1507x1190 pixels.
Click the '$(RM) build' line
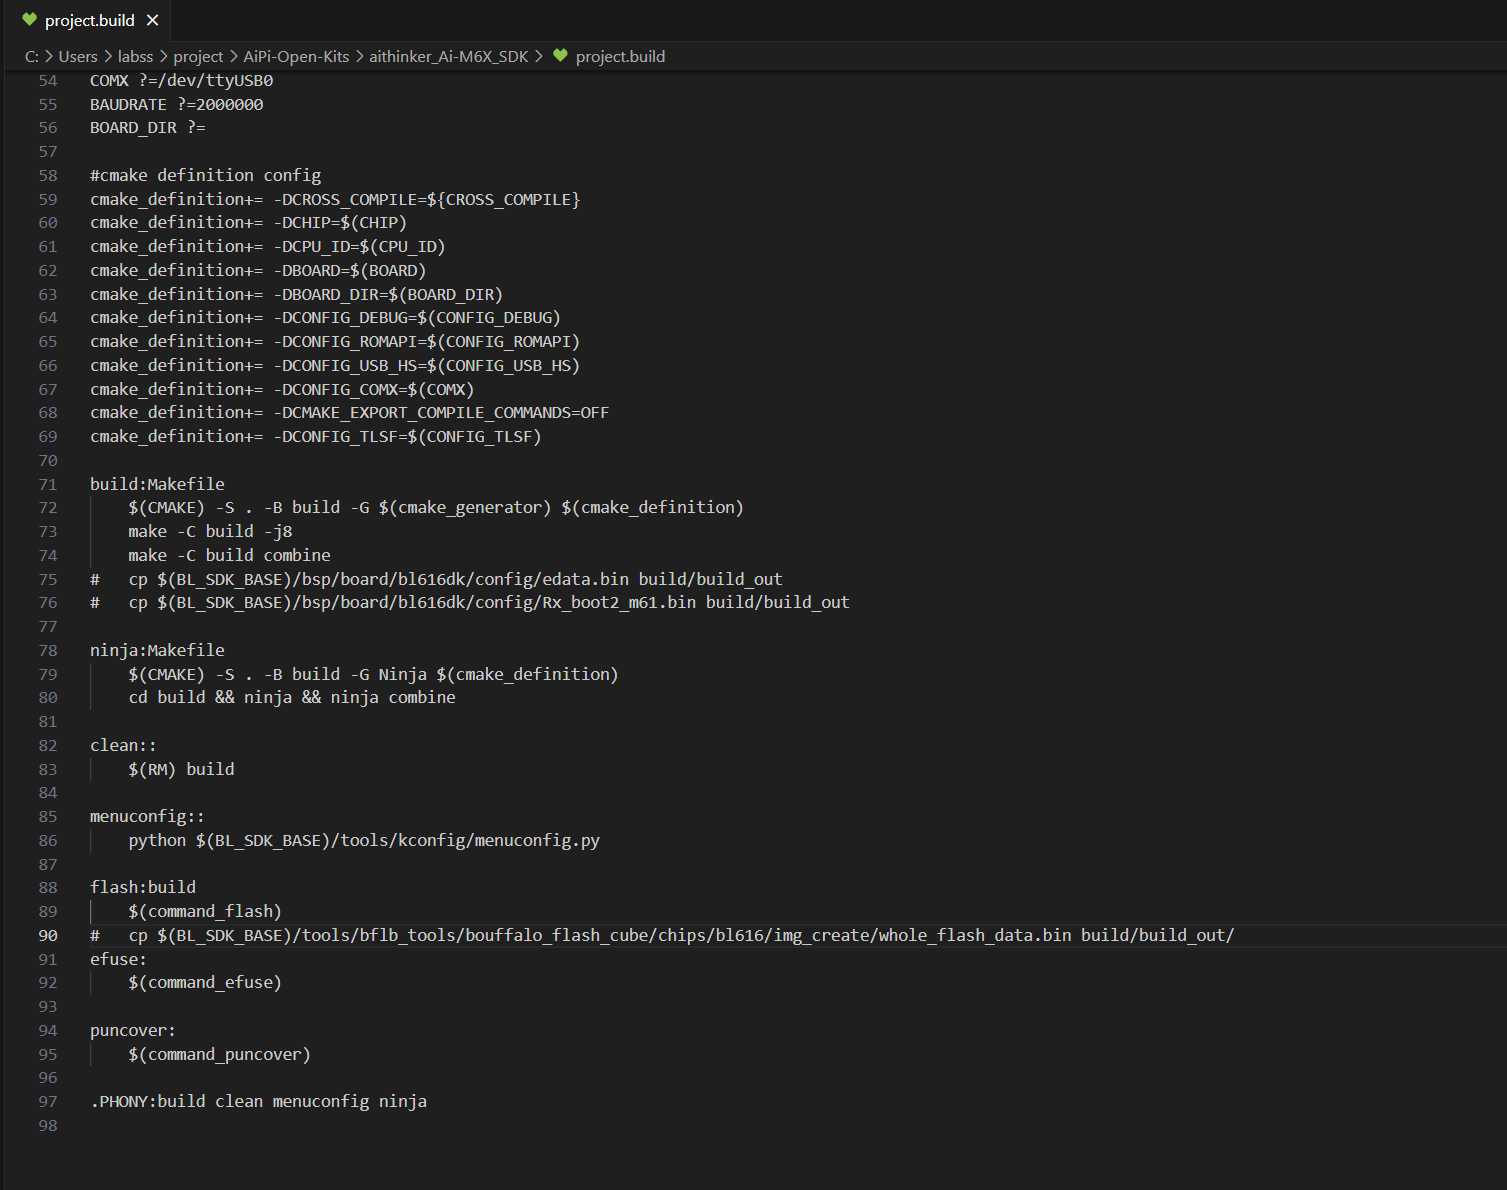point(181,770)
